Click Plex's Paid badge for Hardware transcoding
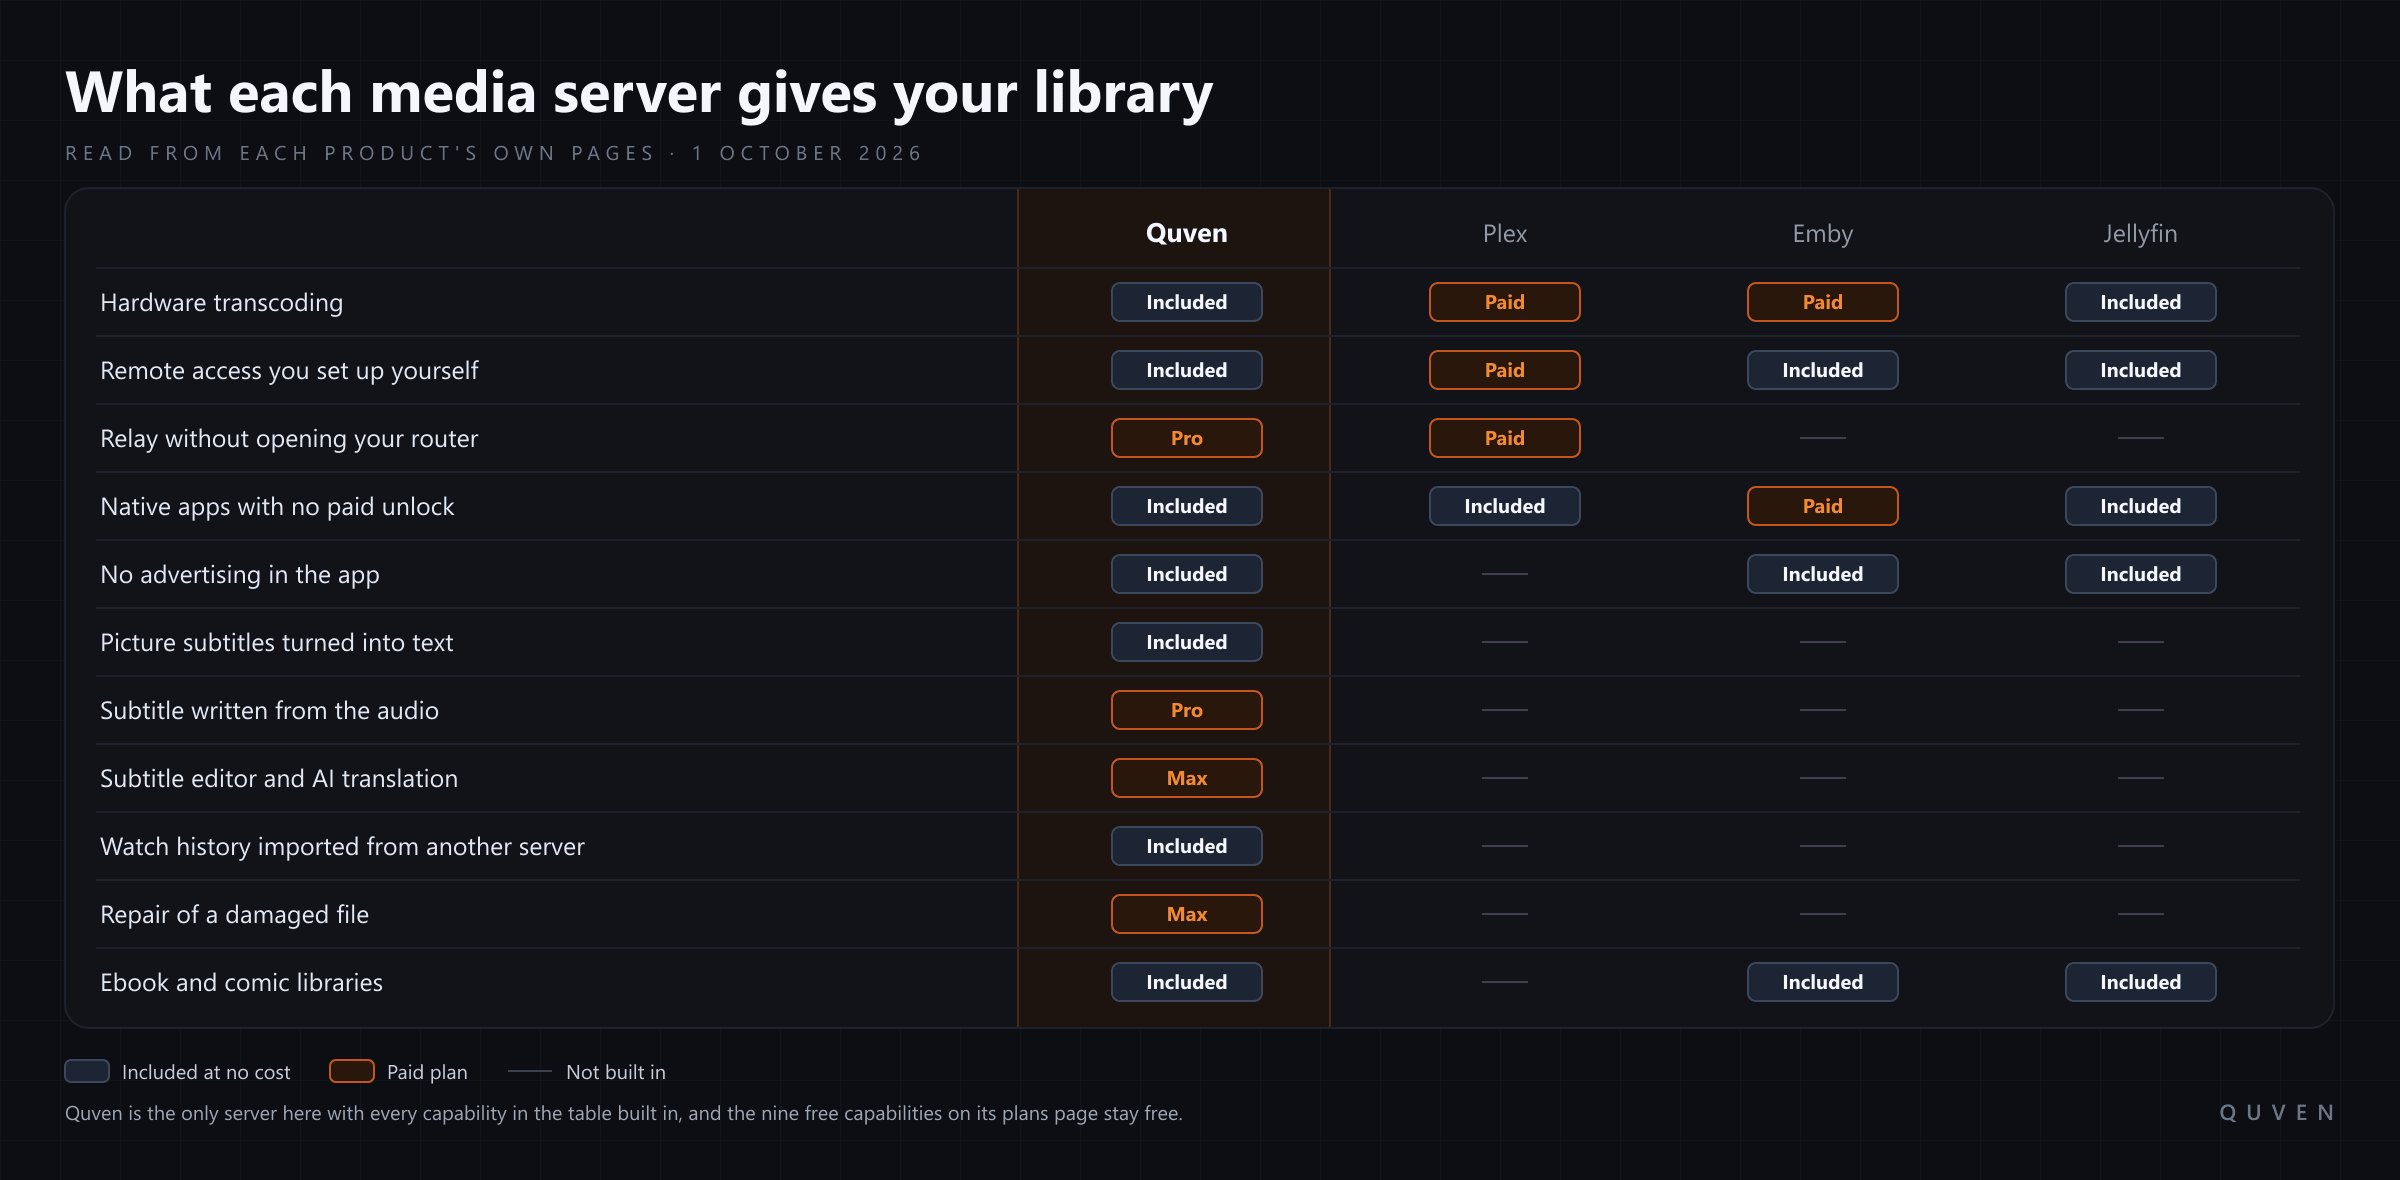The width and height of the screenshot is (2400, 1180). coord(1504,302)
